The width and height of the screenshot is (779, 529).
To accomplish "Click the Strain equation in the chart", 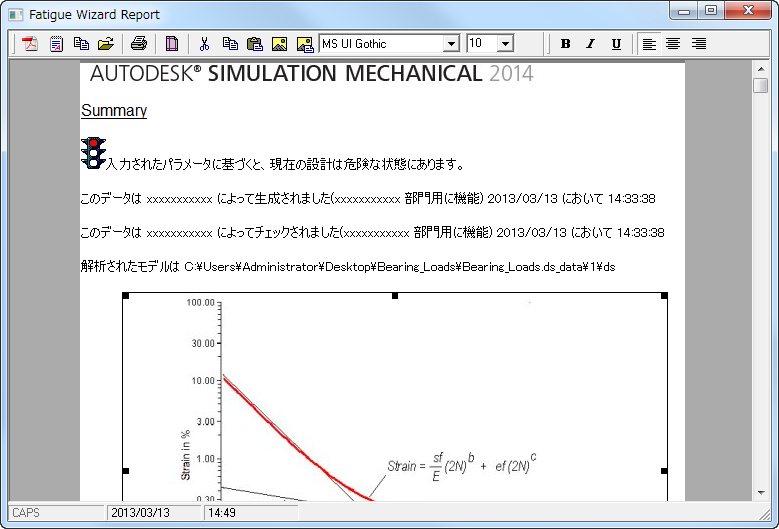I will [x=462, y=466].
